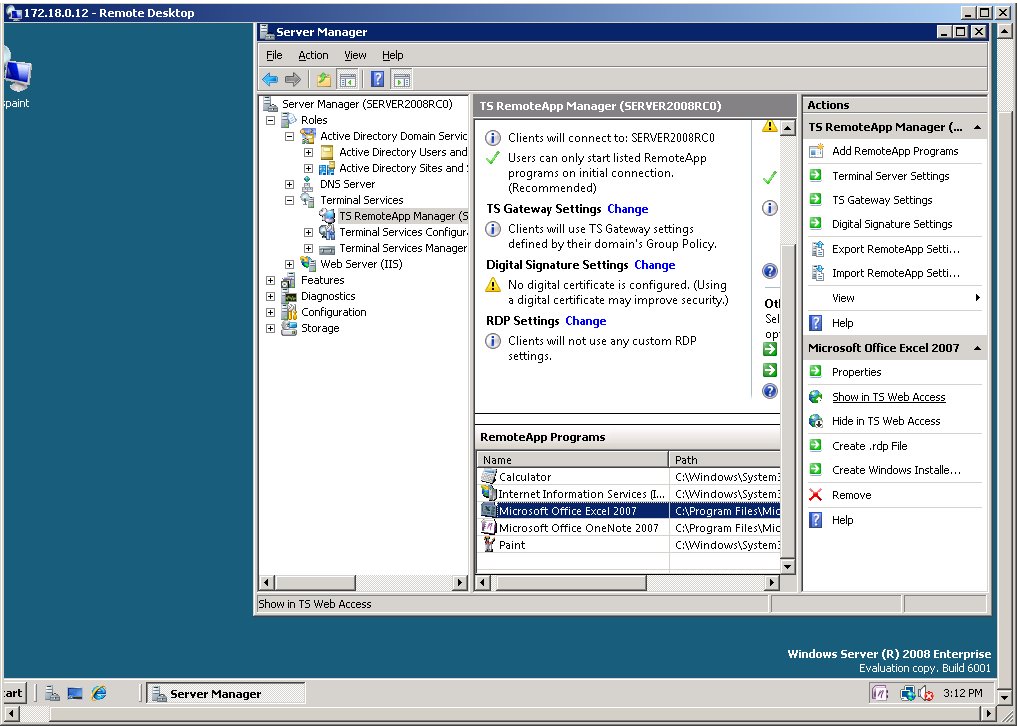Click the Digital Signature Settings action icon
The height and width of the screenshot is (726, 1017).
816,224
